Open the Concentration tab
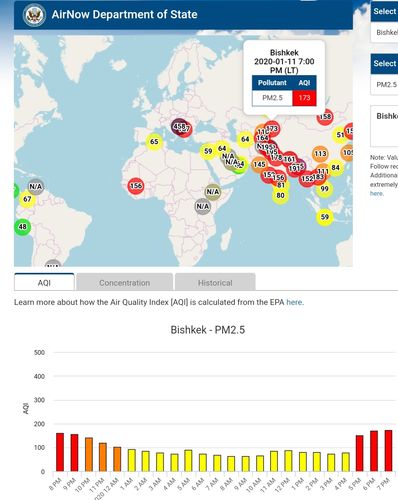This screenshot has height=500, width=398. point(125,283)
